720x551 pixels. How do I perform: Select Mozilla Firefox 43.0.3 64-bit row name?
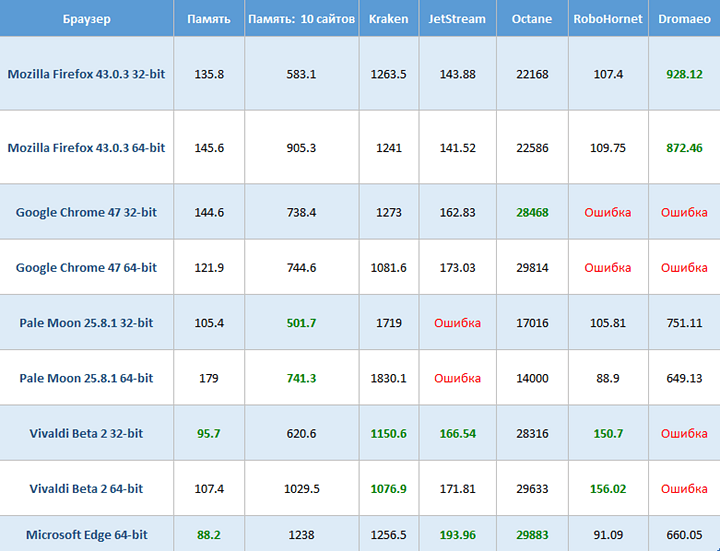click(x=86, y=148)
